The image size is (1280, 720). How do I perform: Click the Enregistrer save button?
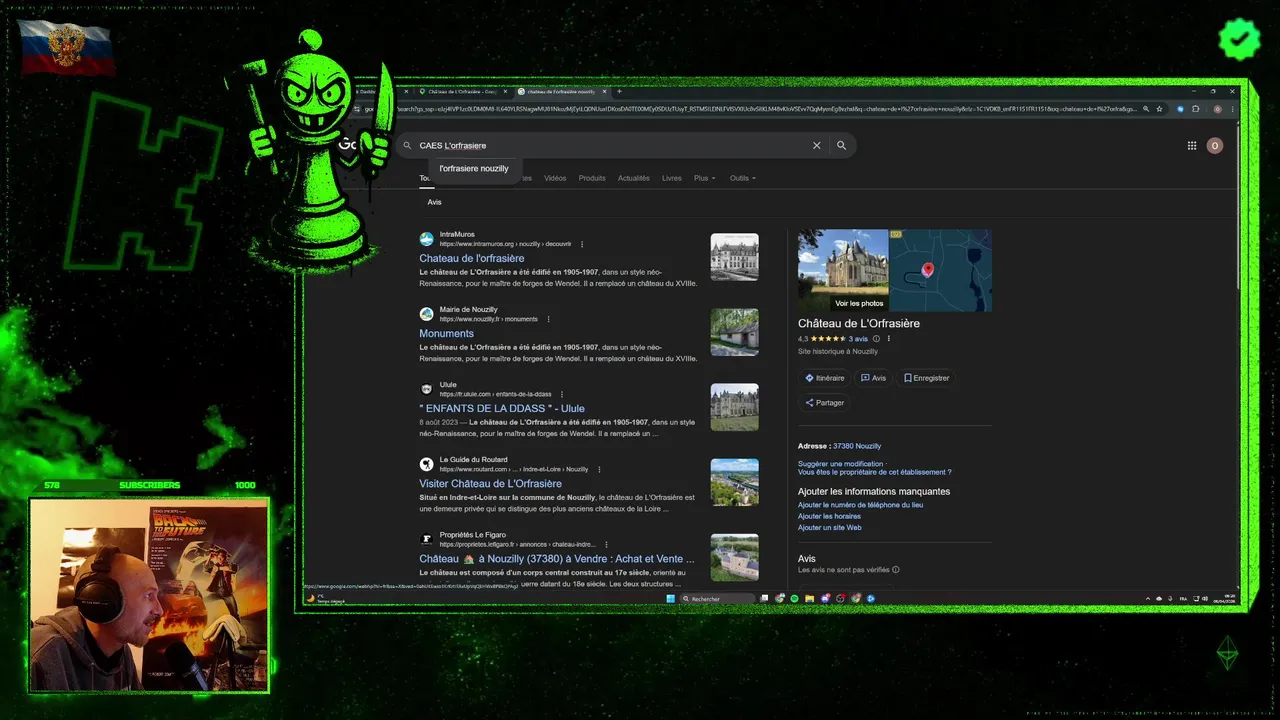pyautogui.click(x=926, y=378)
